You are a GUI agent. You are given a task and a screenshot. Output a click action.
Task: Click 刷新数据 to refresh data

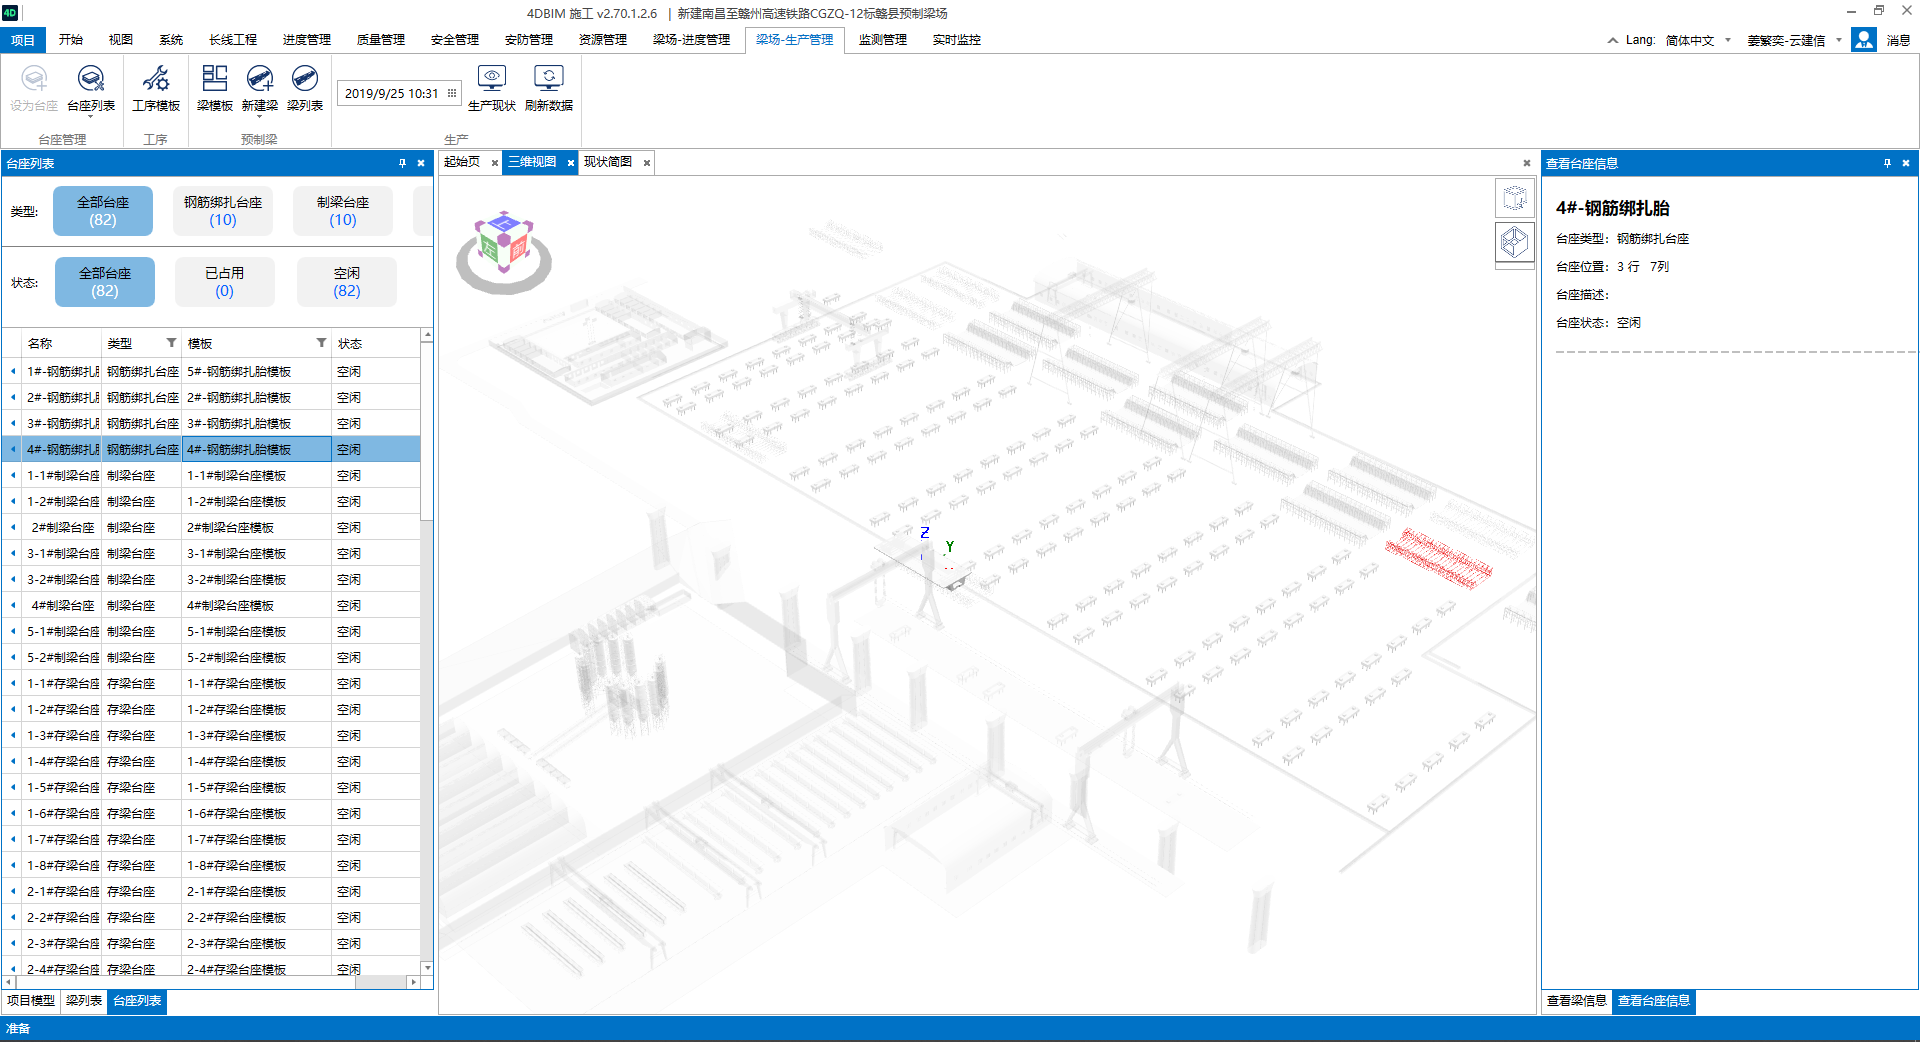[x=548, y=87]
